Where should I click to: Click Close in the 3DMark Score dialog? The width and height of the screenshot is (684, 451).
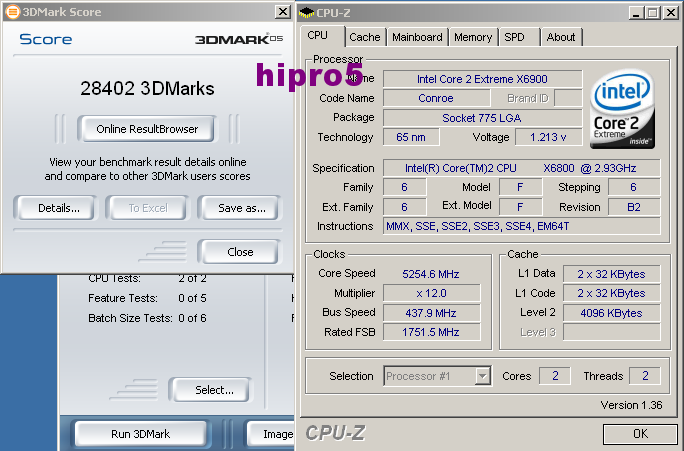pyautogui.click(x=240, y=252)
